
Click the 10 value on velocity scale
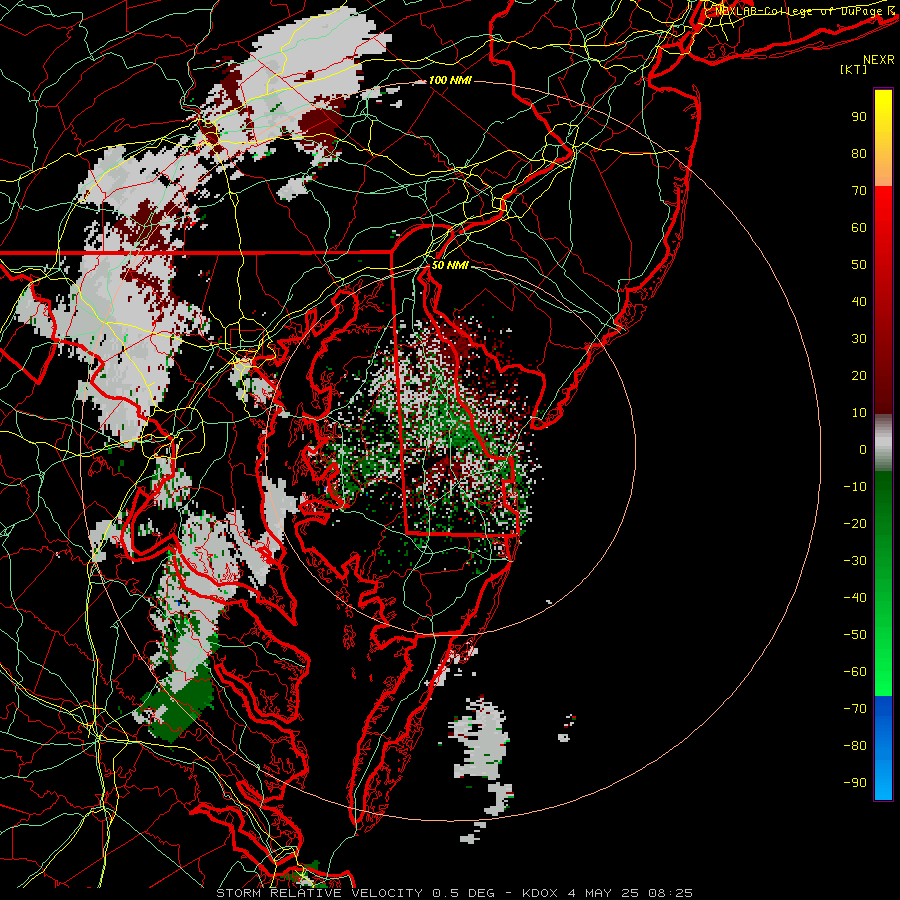(x=859, y=413)
